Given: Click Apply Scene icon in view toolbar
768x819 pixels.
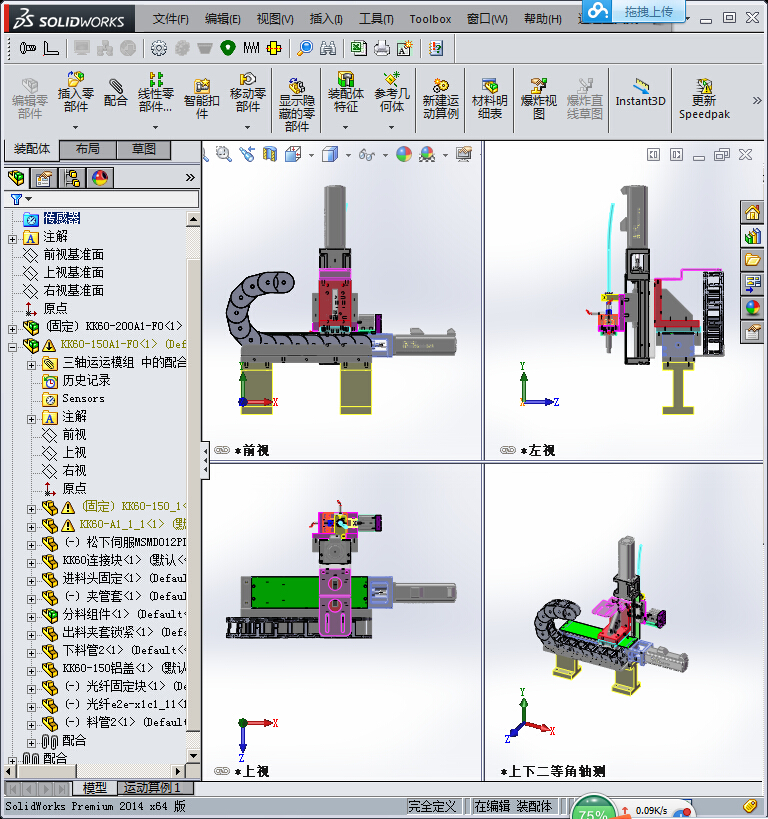Looking at the screenshot, I should [x=427, y=154].
